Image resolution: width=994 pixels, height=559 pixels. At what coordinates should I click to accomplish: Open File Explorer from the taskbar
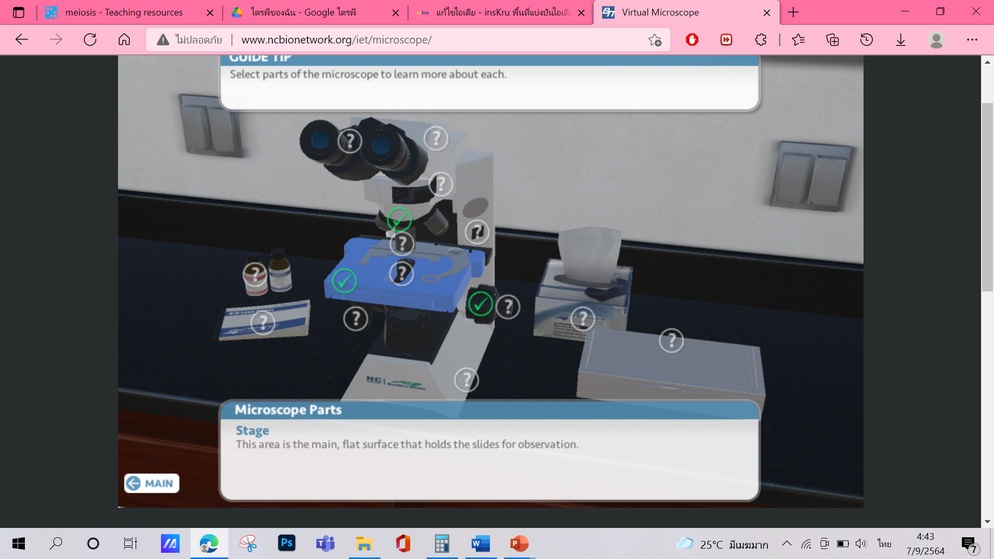point(364,543)
